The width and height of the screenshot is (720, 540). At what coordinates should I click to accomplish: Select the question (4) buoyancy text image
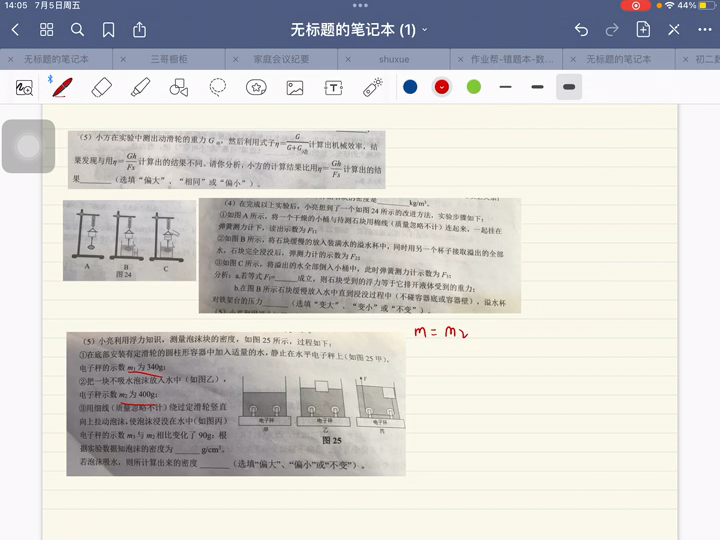click(x=360, y=256)
